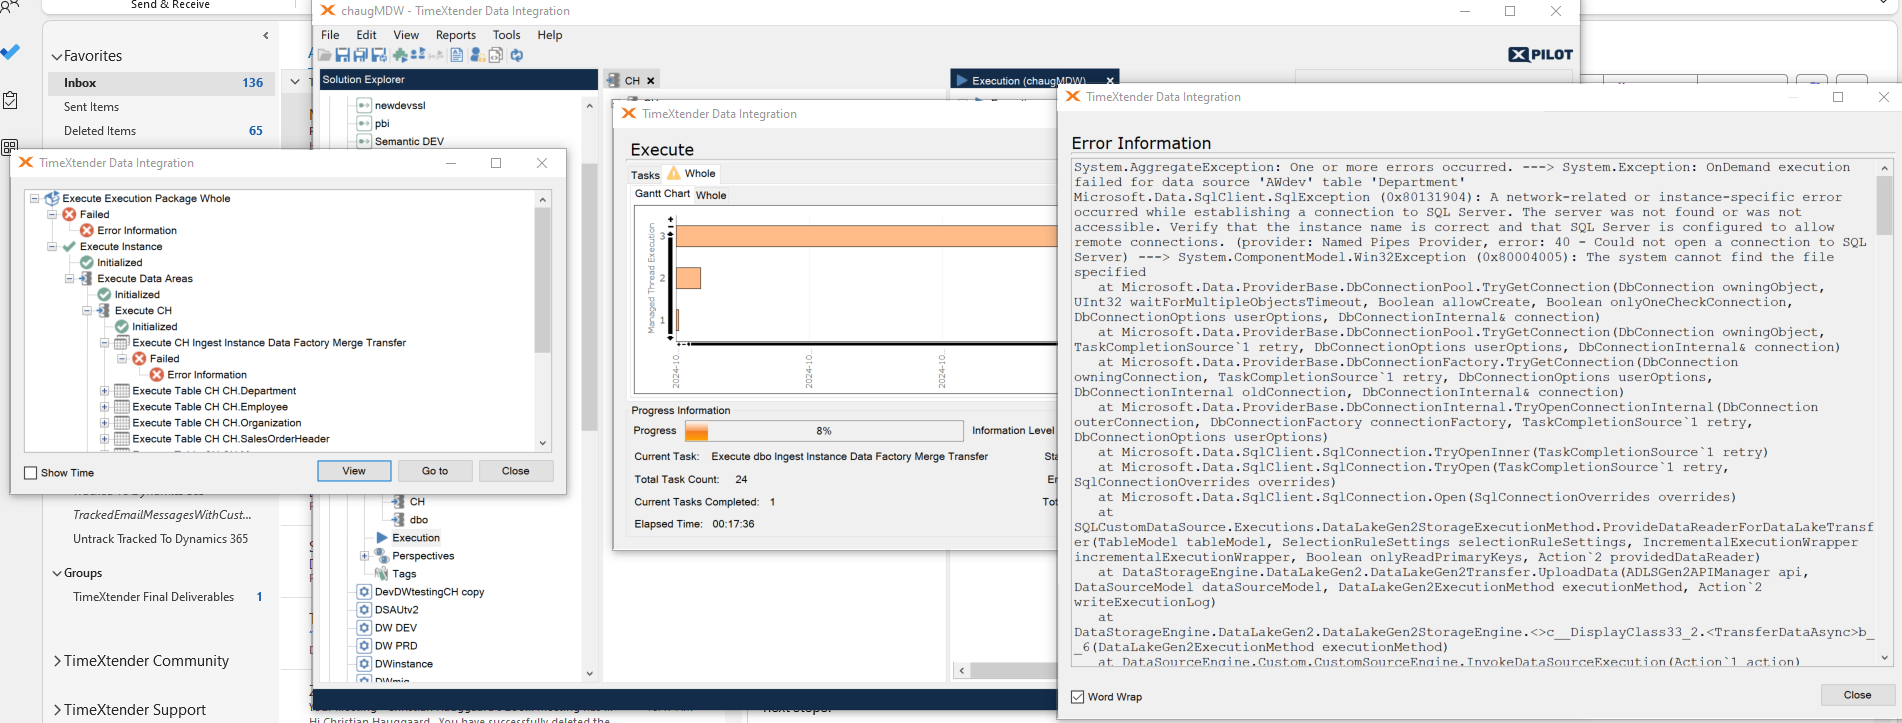
Task: Click the Execute Data Areas node icon
Action: [x=87, y=278]
